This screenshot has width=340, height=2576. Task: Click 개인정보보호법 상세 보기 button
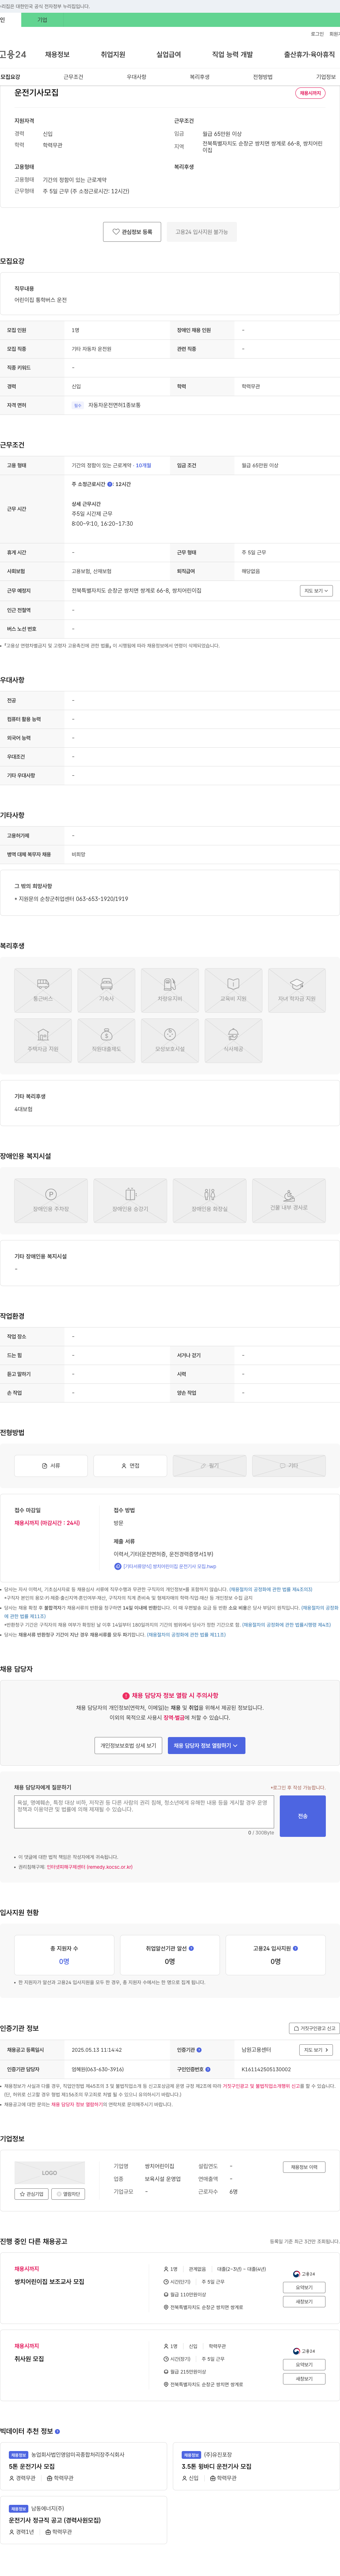click(x=128, y=1745)
